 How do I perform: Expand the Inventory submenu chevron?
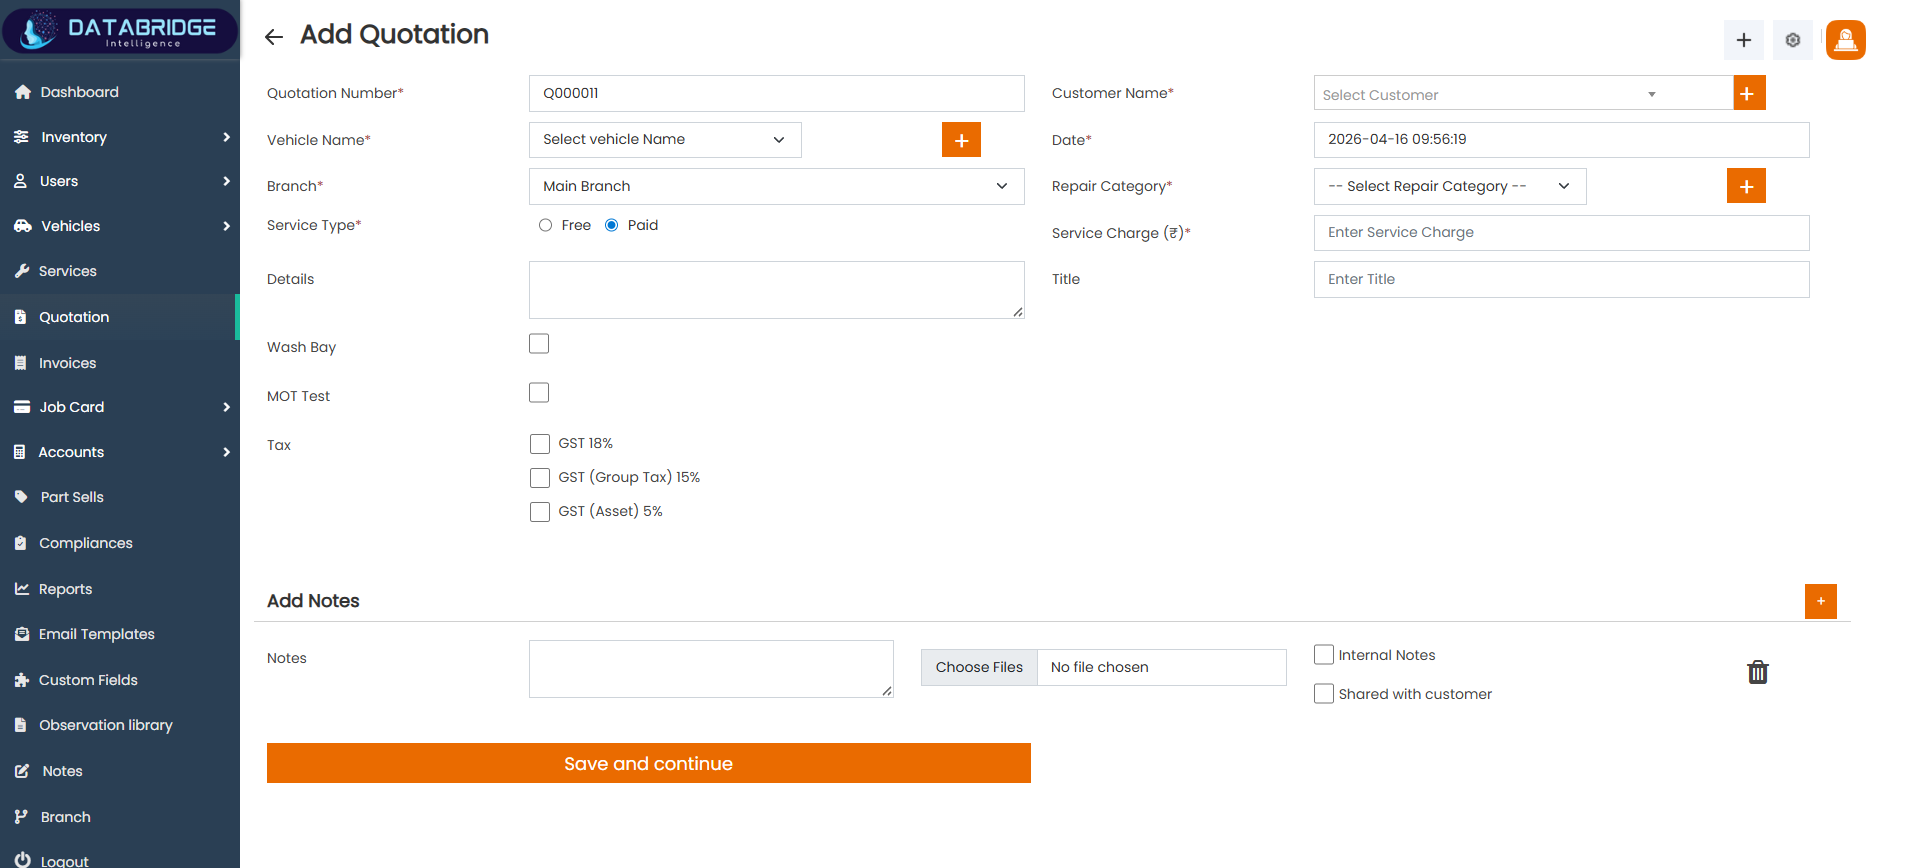click(226, 137)
